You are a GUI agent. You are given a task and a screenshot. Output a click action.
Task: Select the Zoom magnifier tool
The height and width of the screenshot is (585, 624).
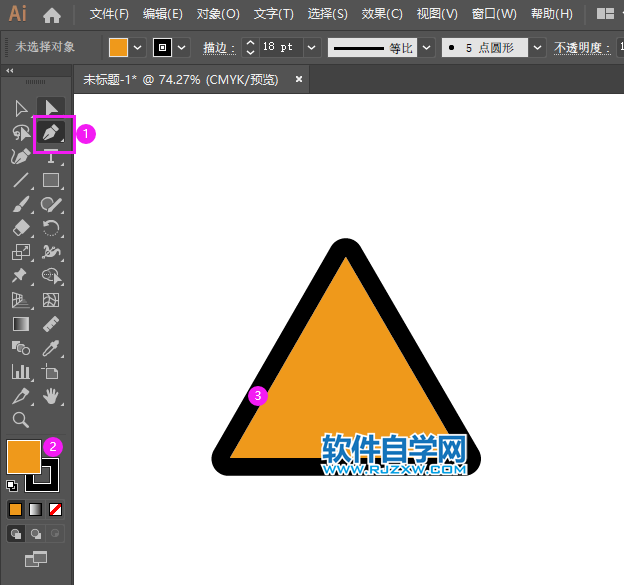(21, 420)
